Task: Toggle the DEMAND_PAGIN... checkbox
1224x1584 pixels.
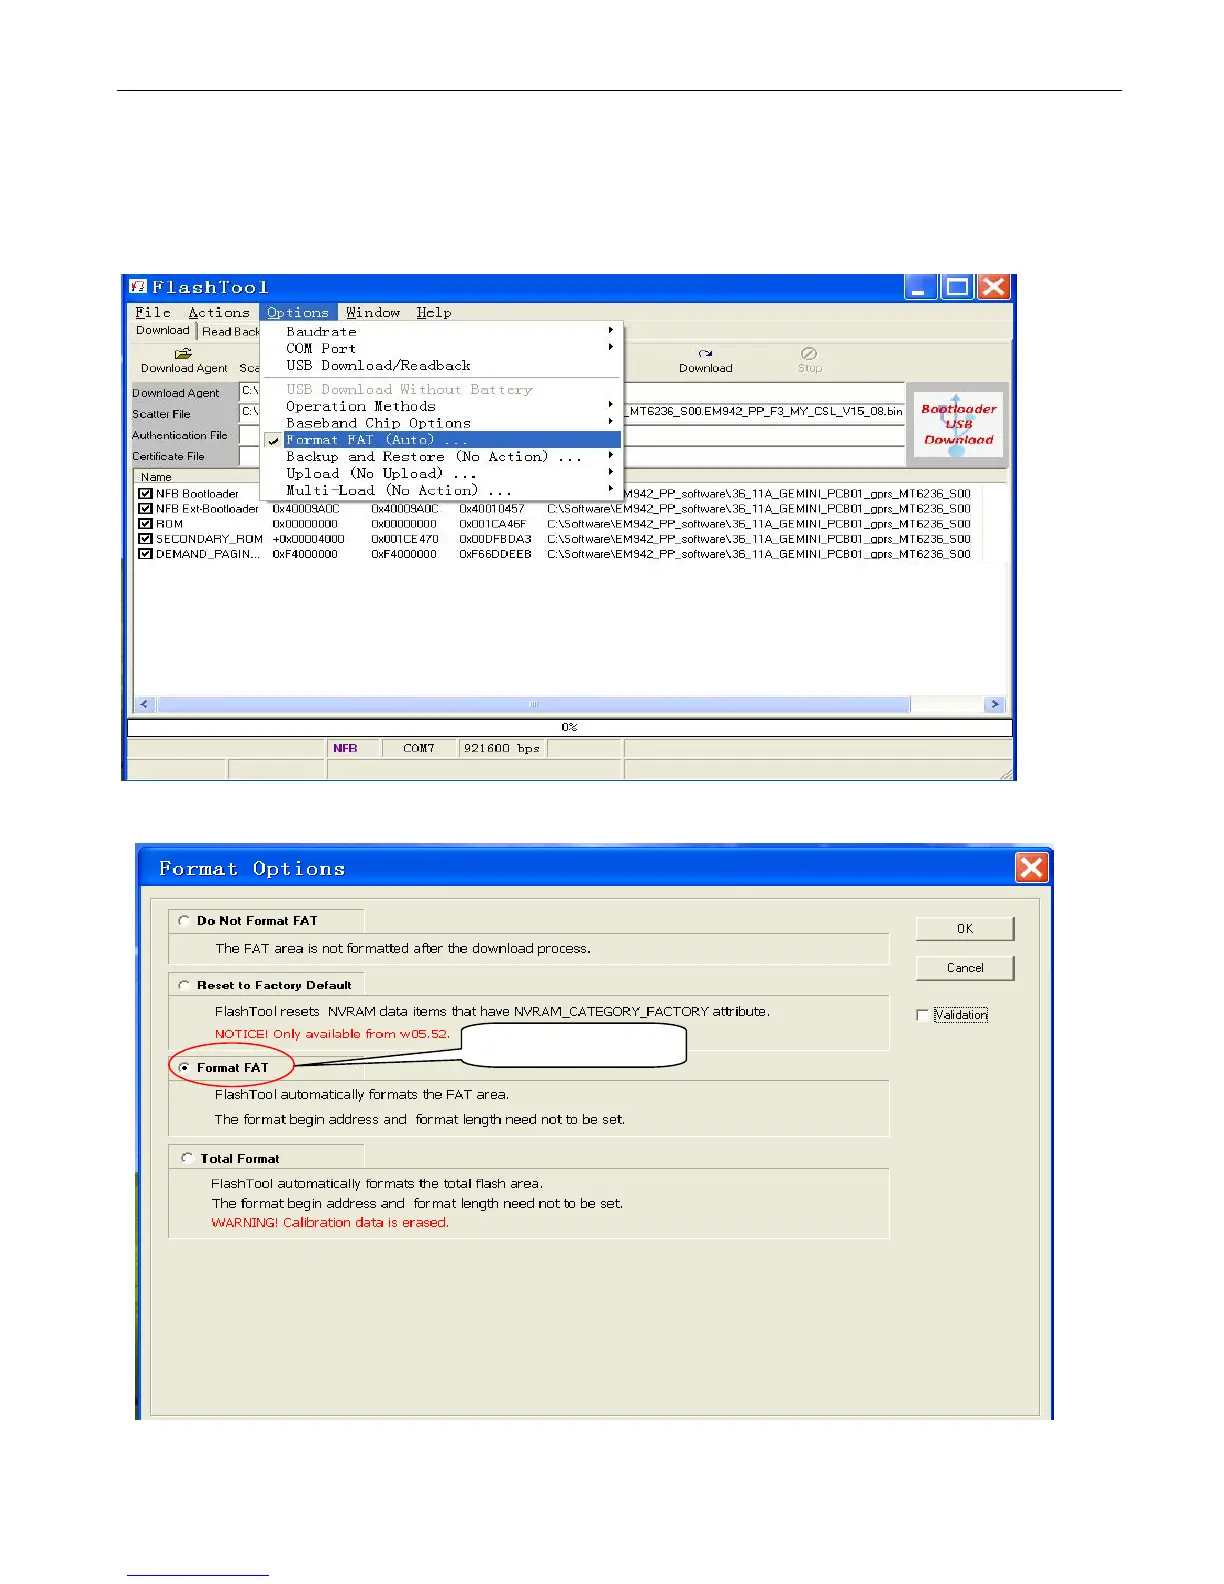Action: (145, 554)
